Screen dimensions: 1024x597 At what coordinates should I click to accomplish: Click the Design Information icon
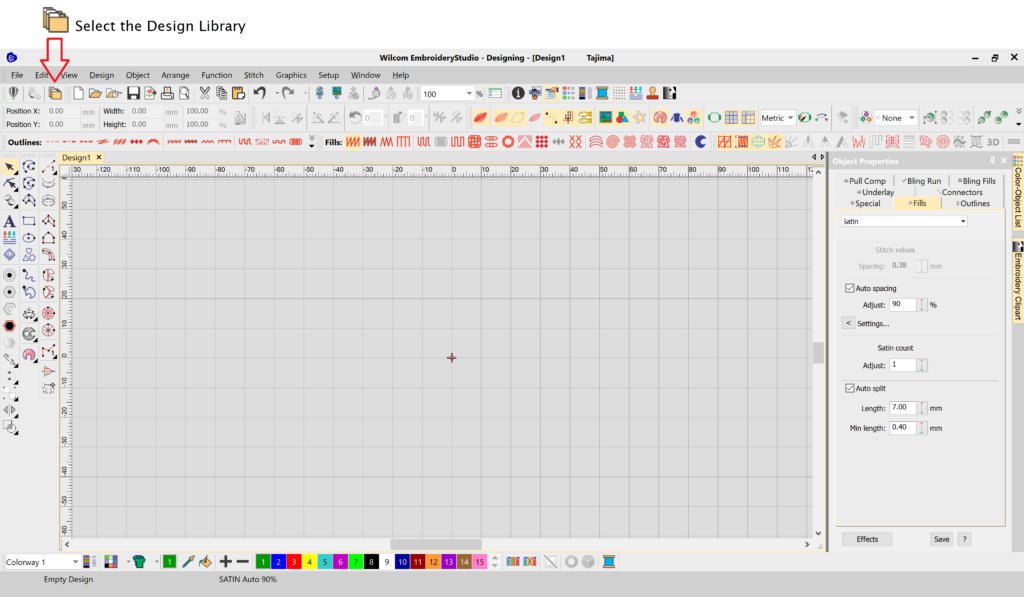[x=518, y=93]
